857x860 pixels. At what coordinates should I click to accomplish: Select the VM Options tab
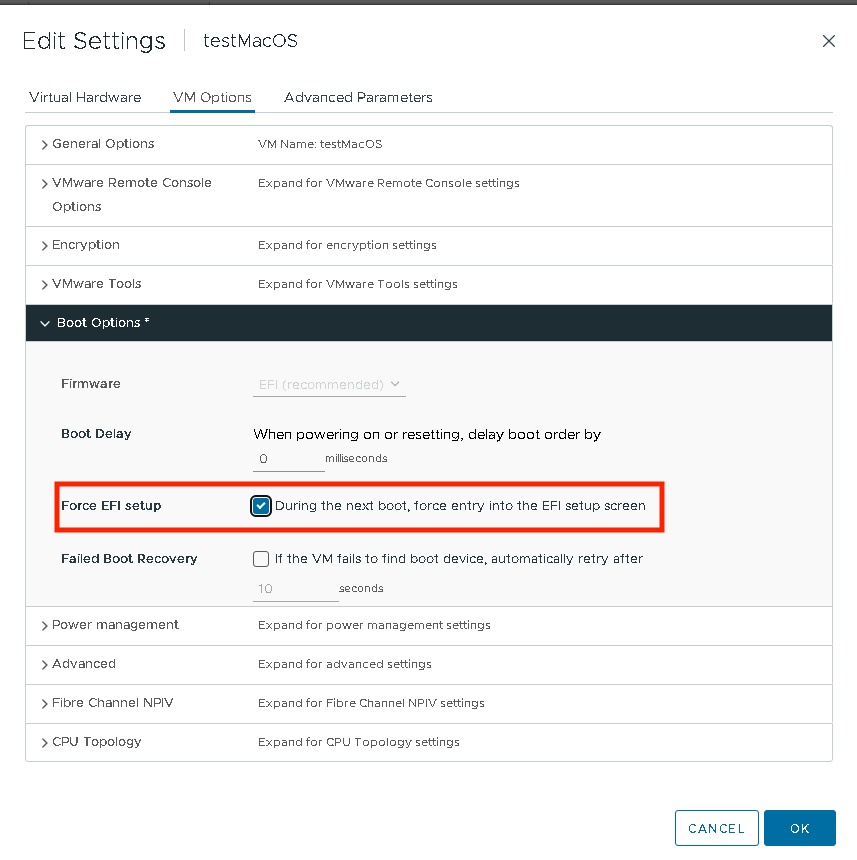tap(212, 97)
